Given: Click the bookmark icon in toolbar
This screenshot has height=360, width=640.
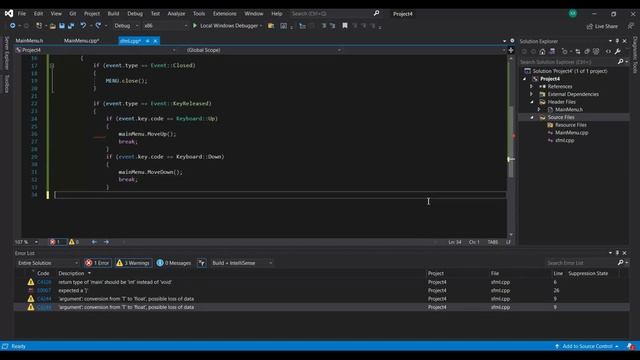Looking at the screenshot, I should [x=344, y=26].
